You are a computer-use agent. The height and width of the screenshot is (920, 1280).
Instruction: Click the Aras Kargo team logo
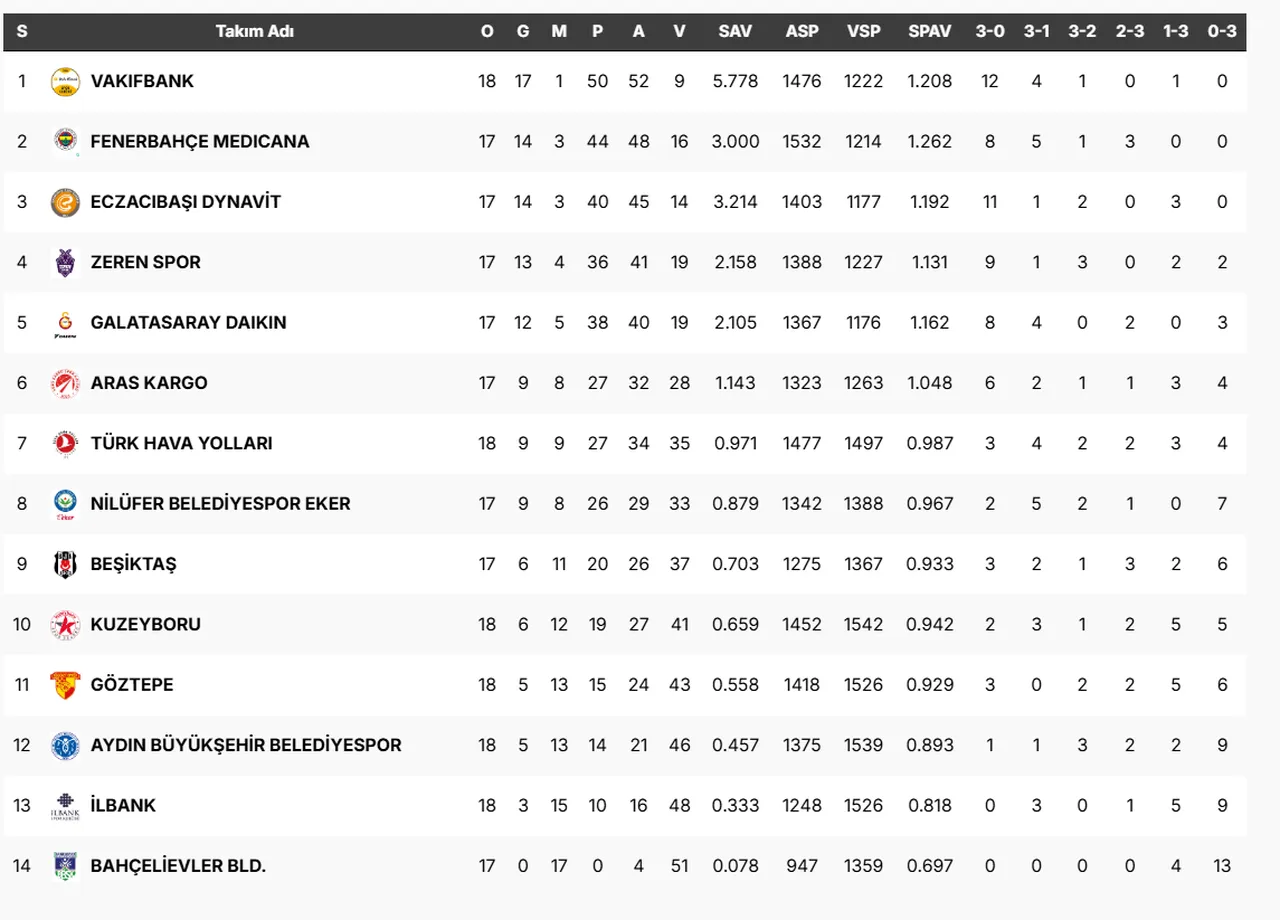65,384
